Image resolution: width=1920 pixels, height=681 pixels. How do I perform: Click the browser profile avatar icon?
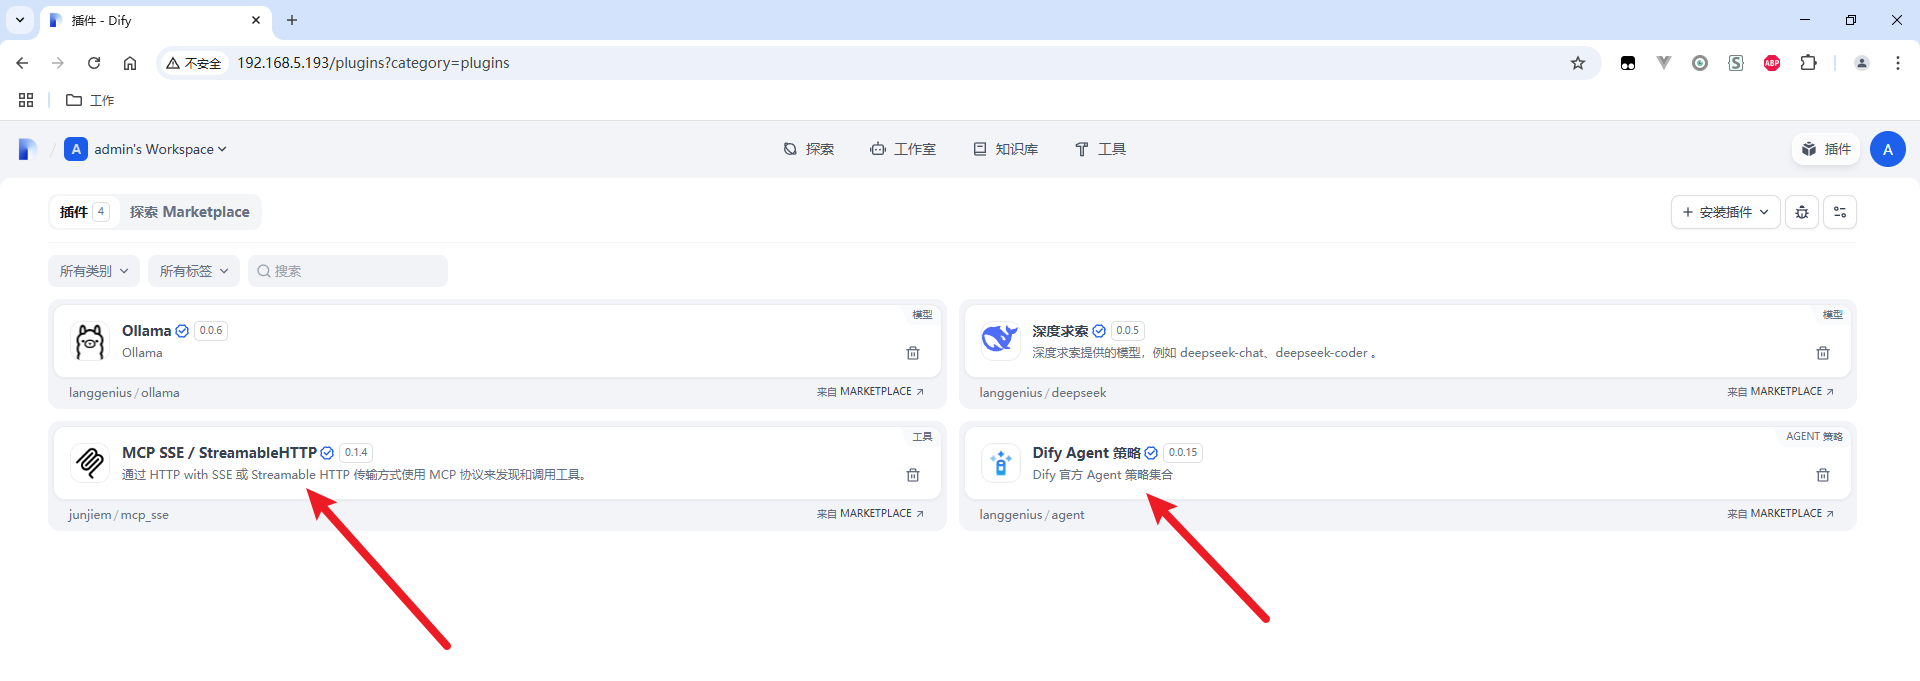pos(1862,63)
